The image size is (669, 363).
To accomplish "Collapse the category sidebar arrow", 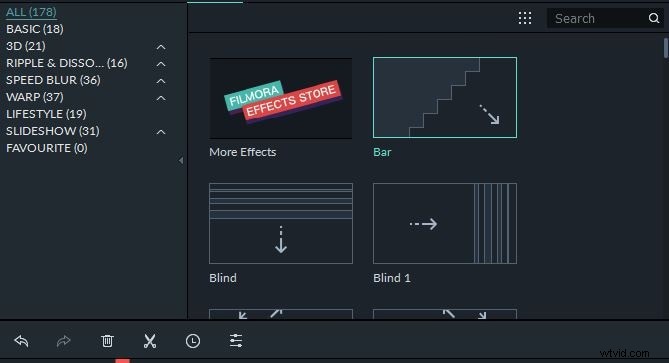I will 181,160.
